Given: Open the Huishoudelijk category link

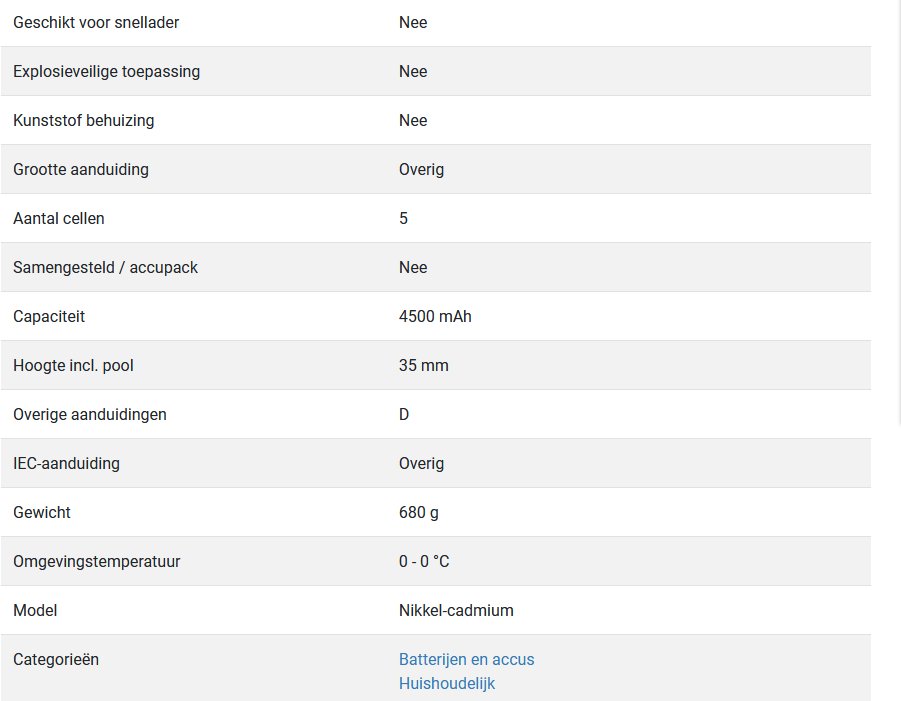Looking at the screenshot, I should coord(446,683).
